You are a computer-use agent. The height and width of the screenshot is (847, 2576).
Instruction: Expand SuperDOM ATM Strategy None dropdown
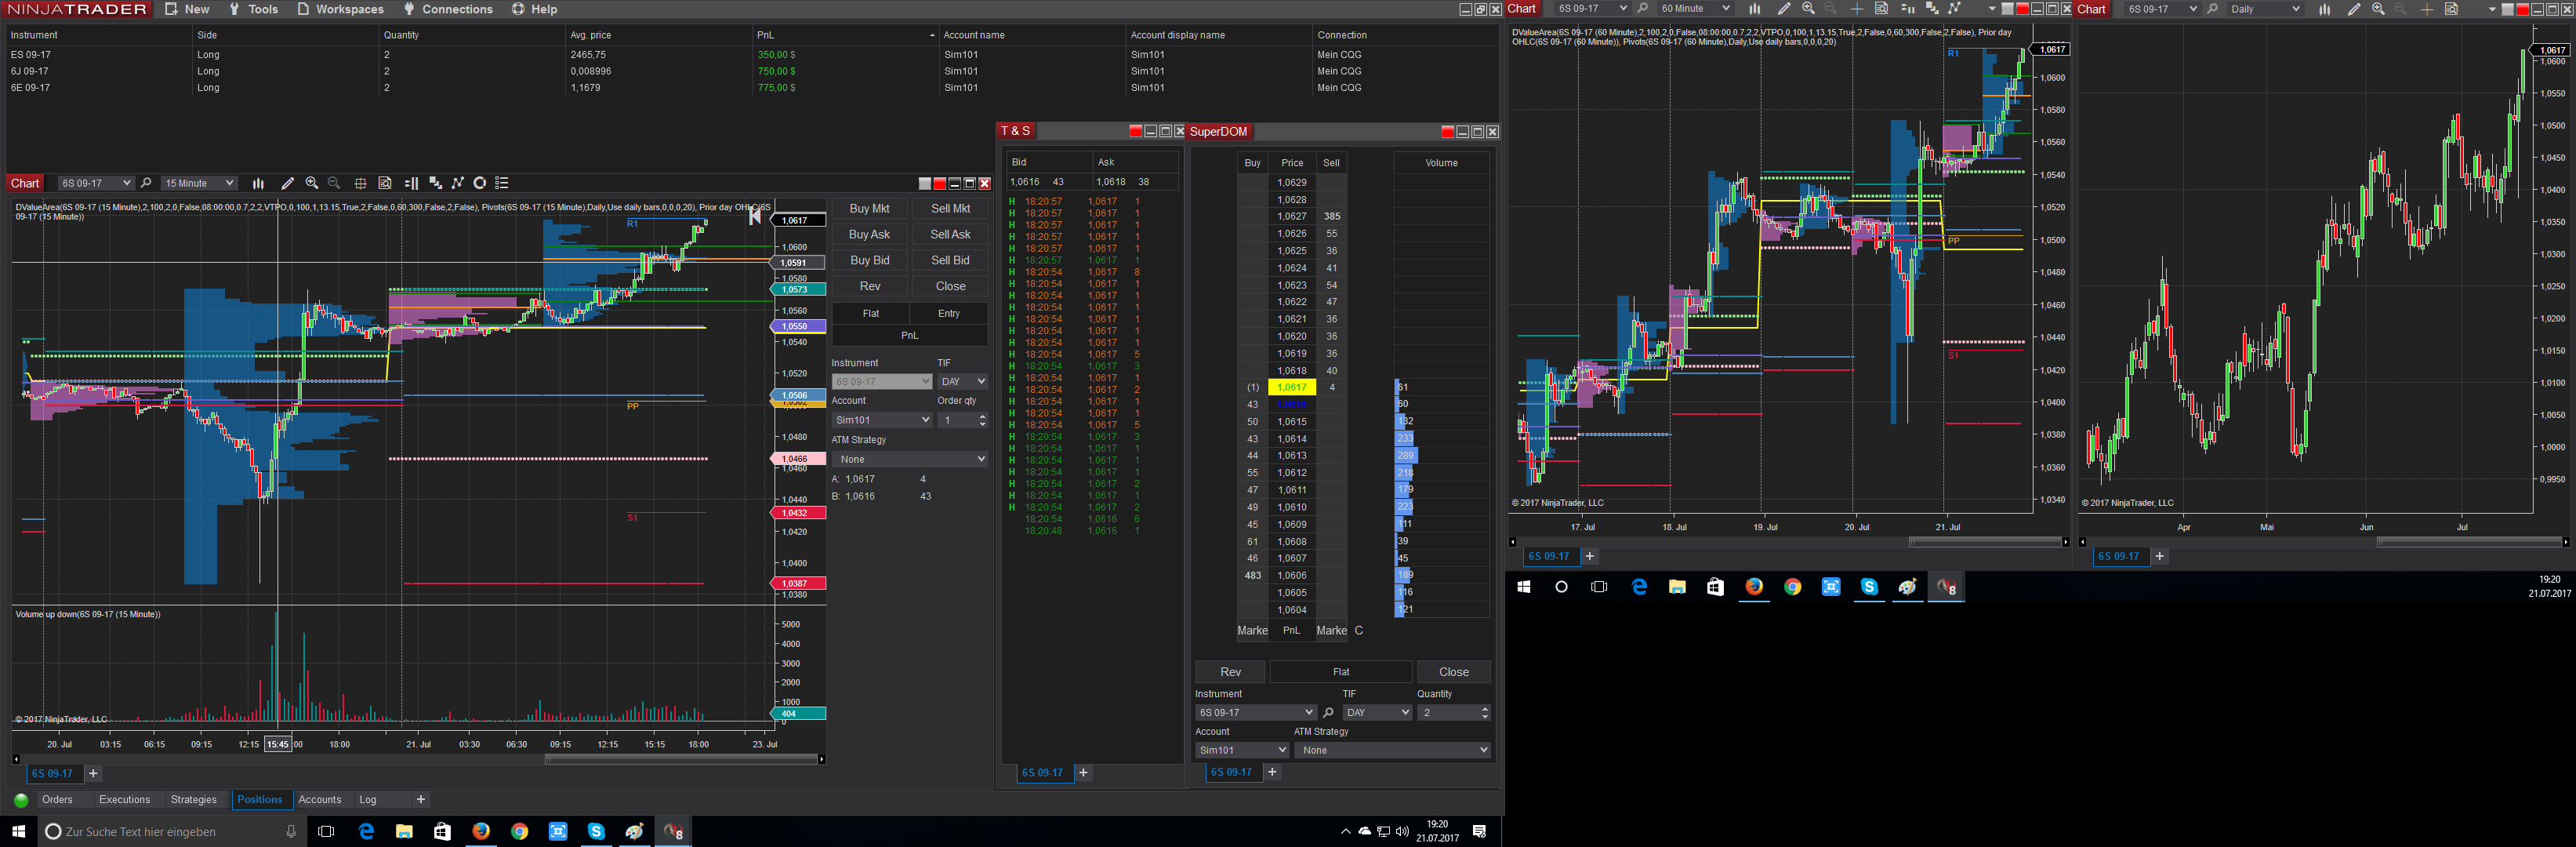pos(1392,750)
